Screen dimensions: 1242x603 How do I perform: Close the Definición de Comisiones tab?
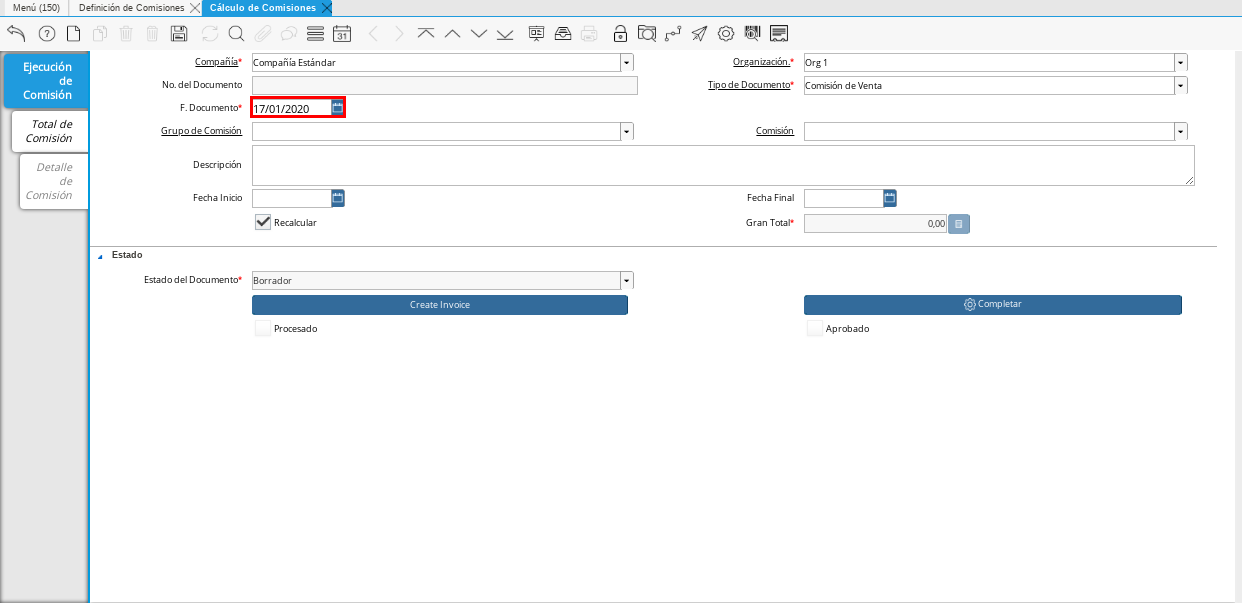click(194, 7)
